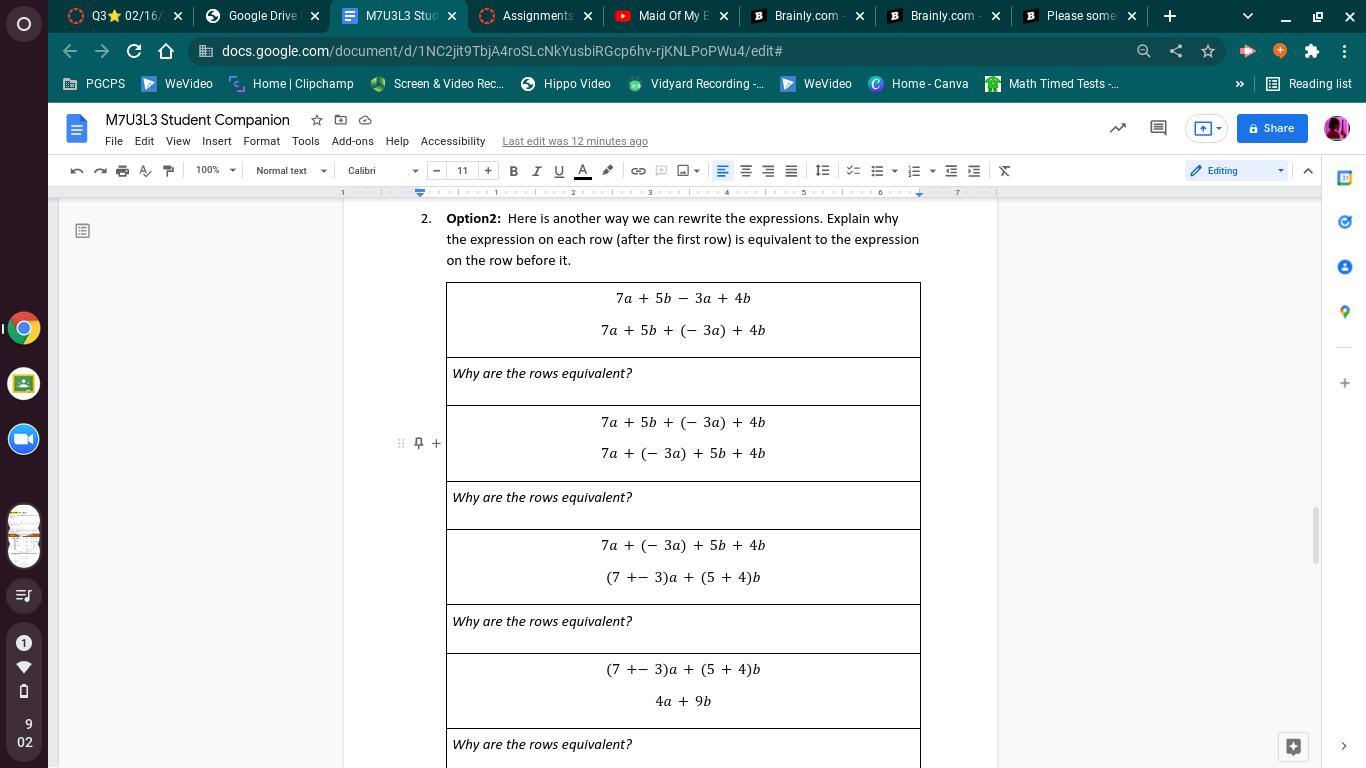Open the File menu

[114, 141]
